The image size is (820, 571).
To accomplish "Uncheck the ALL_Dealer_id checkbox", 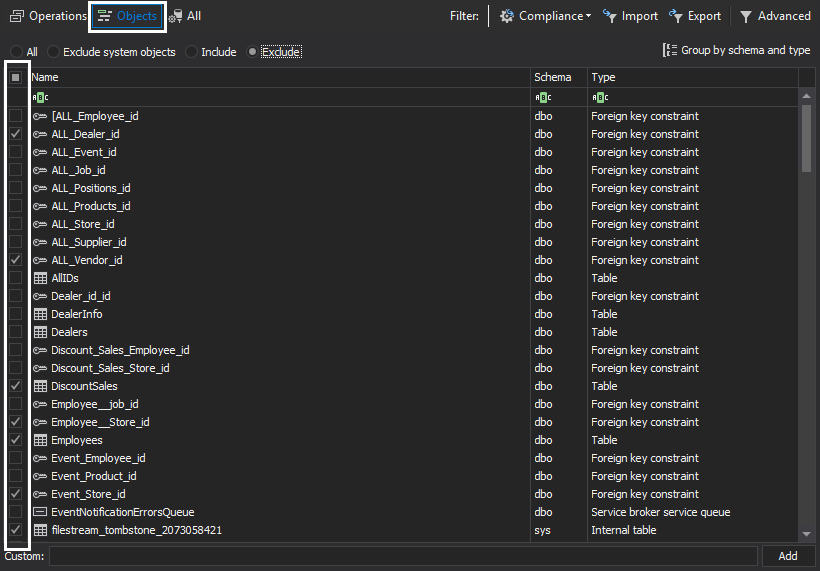I will click(16, 134).
